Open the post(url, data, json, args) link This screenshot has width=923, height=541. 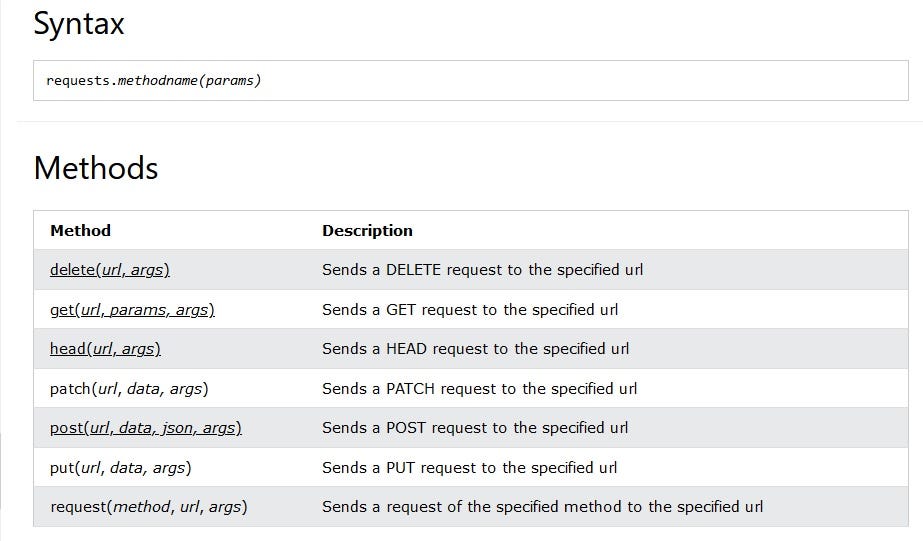[x=146, y=427]
